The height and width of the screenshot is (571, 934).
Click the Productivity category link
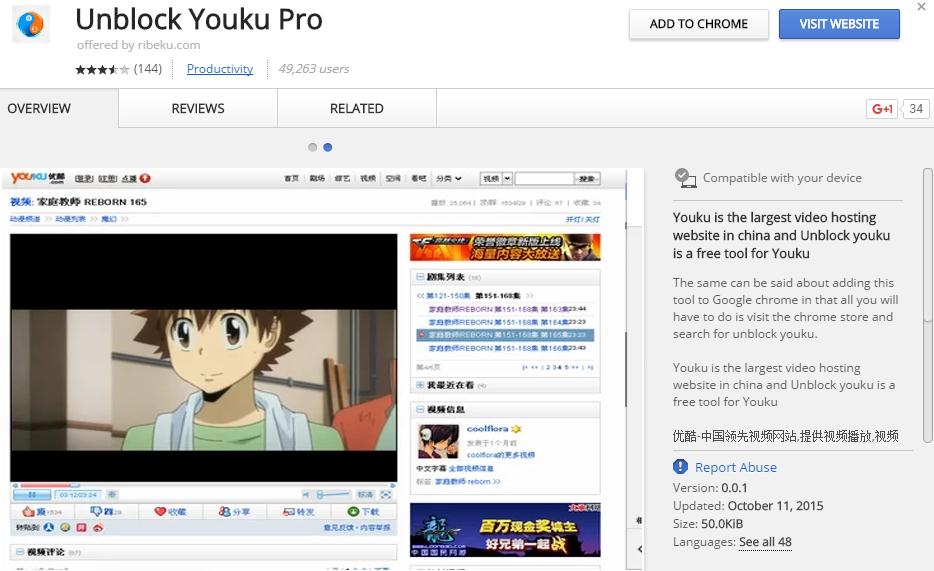pos(220,69)
